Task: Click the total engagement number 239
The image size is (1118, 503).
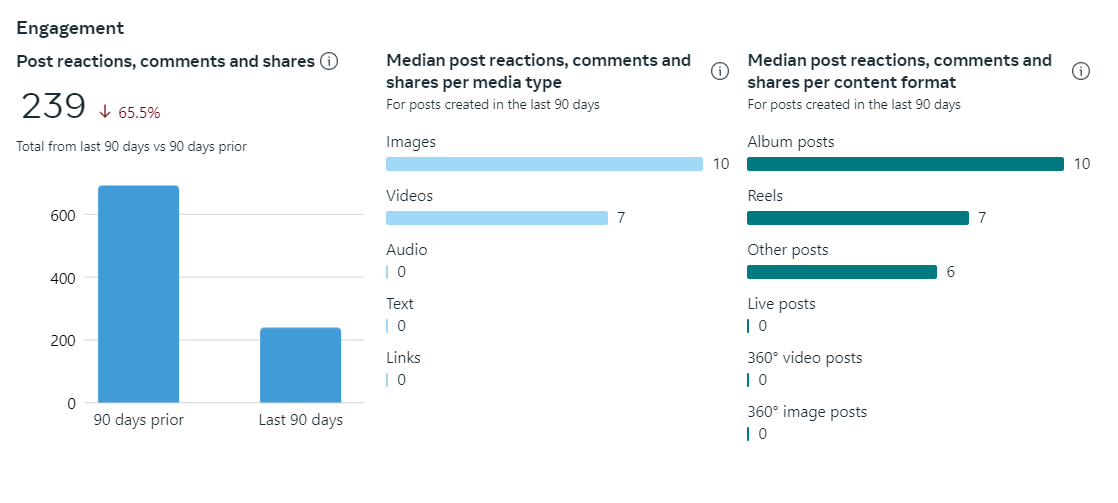Action: click(x=54, y=107)
